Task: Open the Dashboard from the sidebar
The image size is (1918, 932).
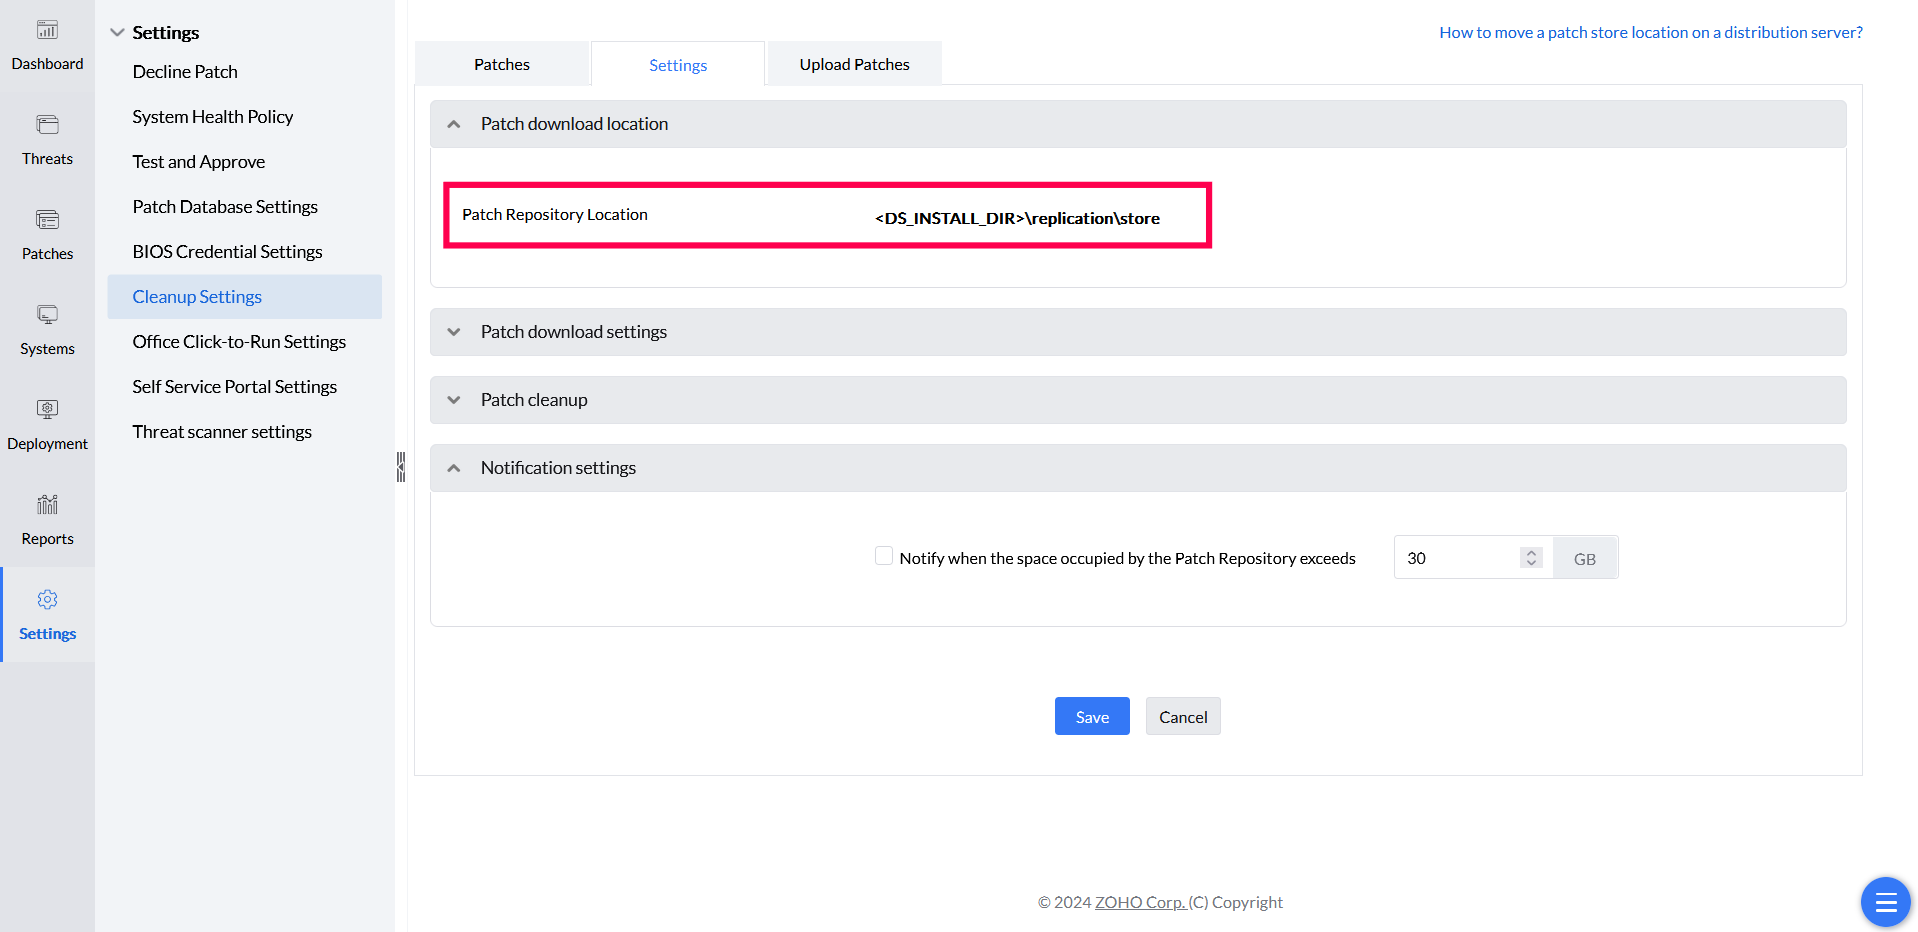Action: coord(47,45)
